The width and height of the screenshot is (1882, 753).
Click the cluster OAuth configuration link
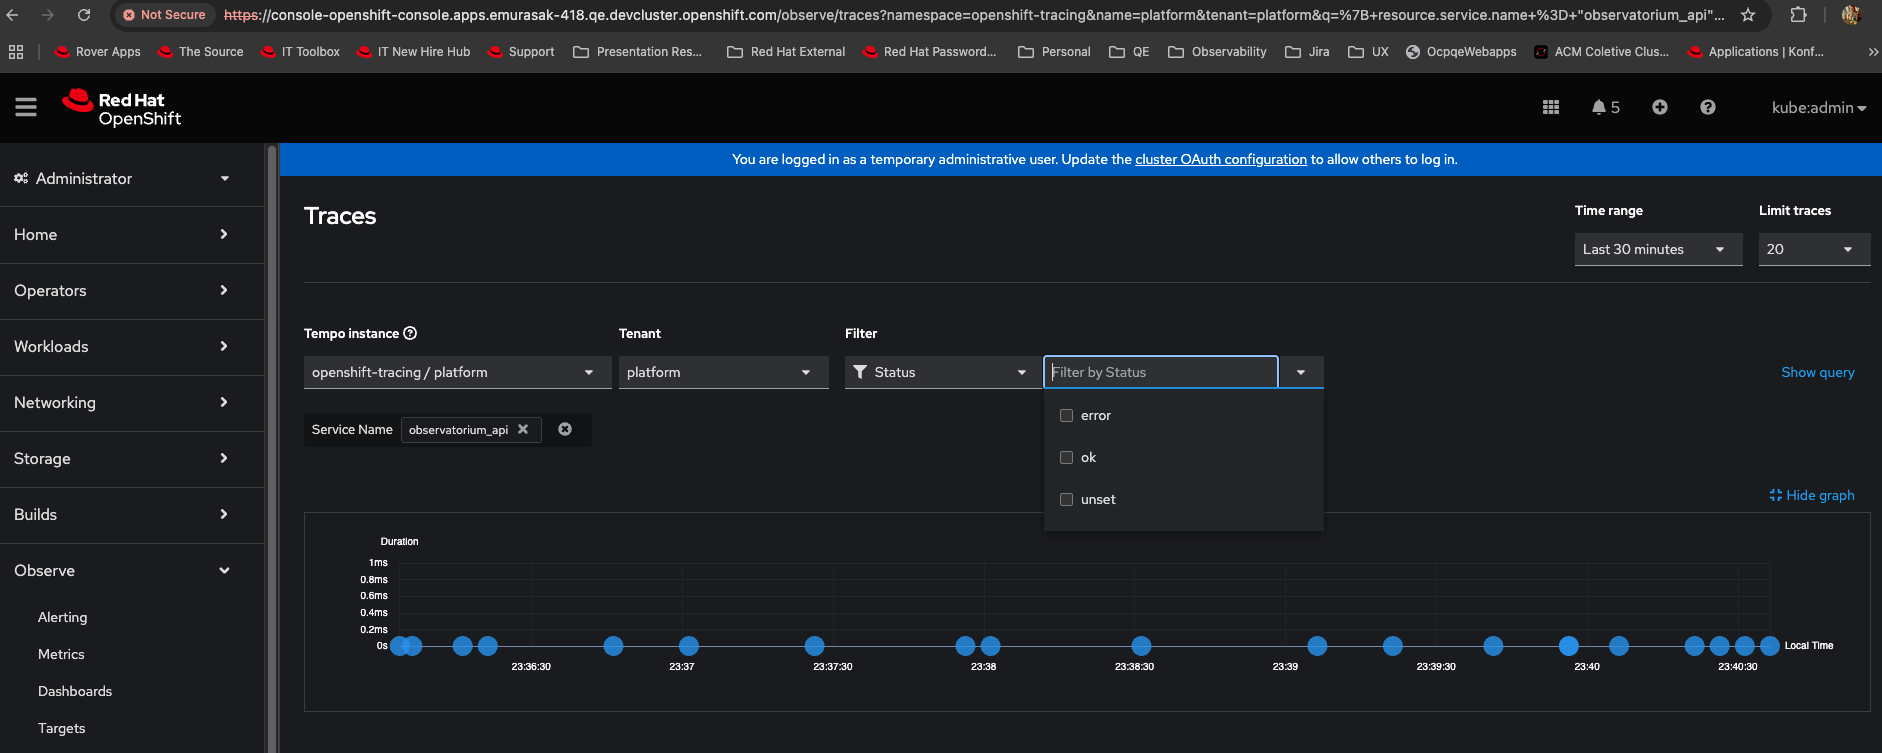[1220, 159]
